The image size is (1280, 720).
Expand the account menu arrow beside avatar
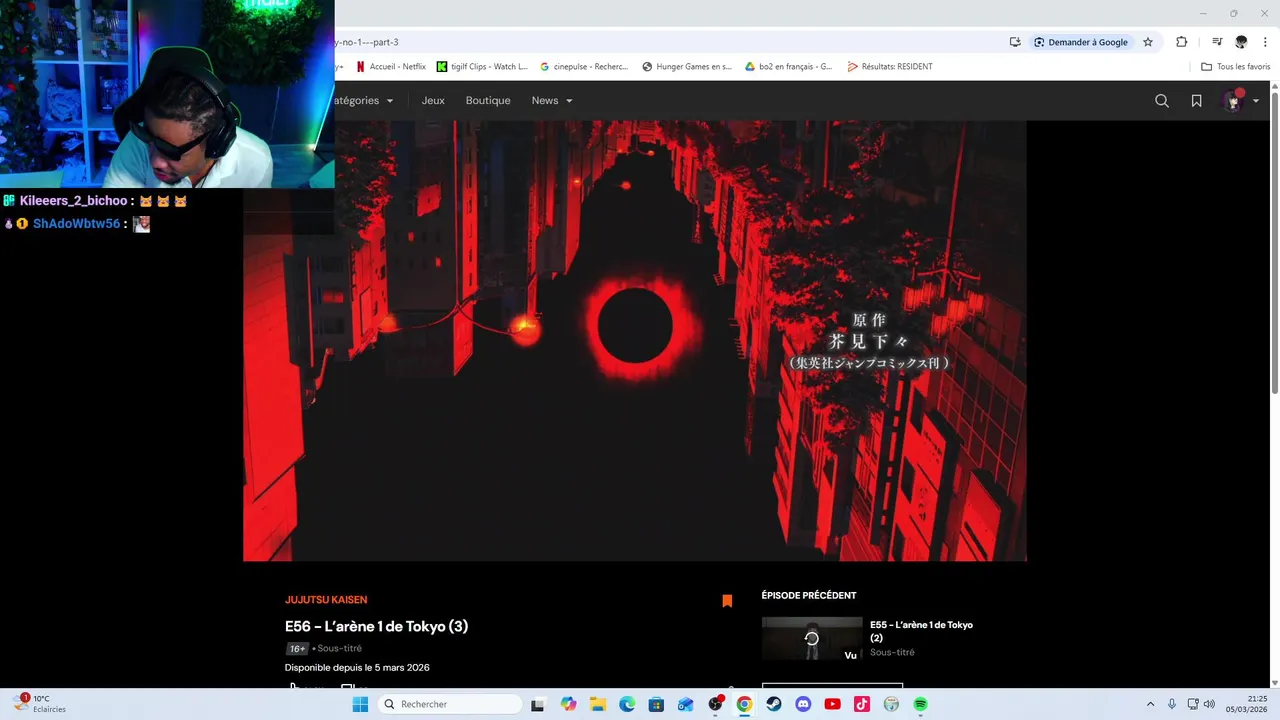tap(1256, 101)
